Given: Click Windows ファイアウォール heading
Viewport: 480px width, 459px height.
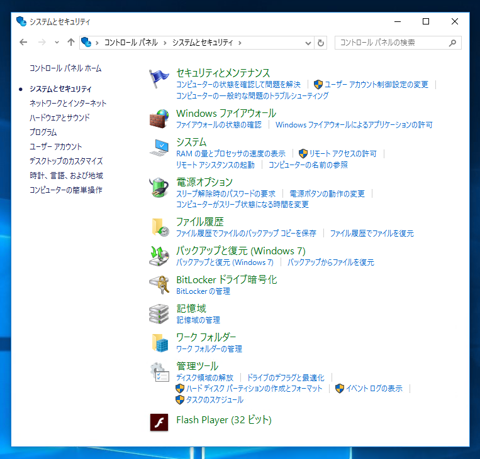Looking at the screenshot, I should tap(226, 113).
